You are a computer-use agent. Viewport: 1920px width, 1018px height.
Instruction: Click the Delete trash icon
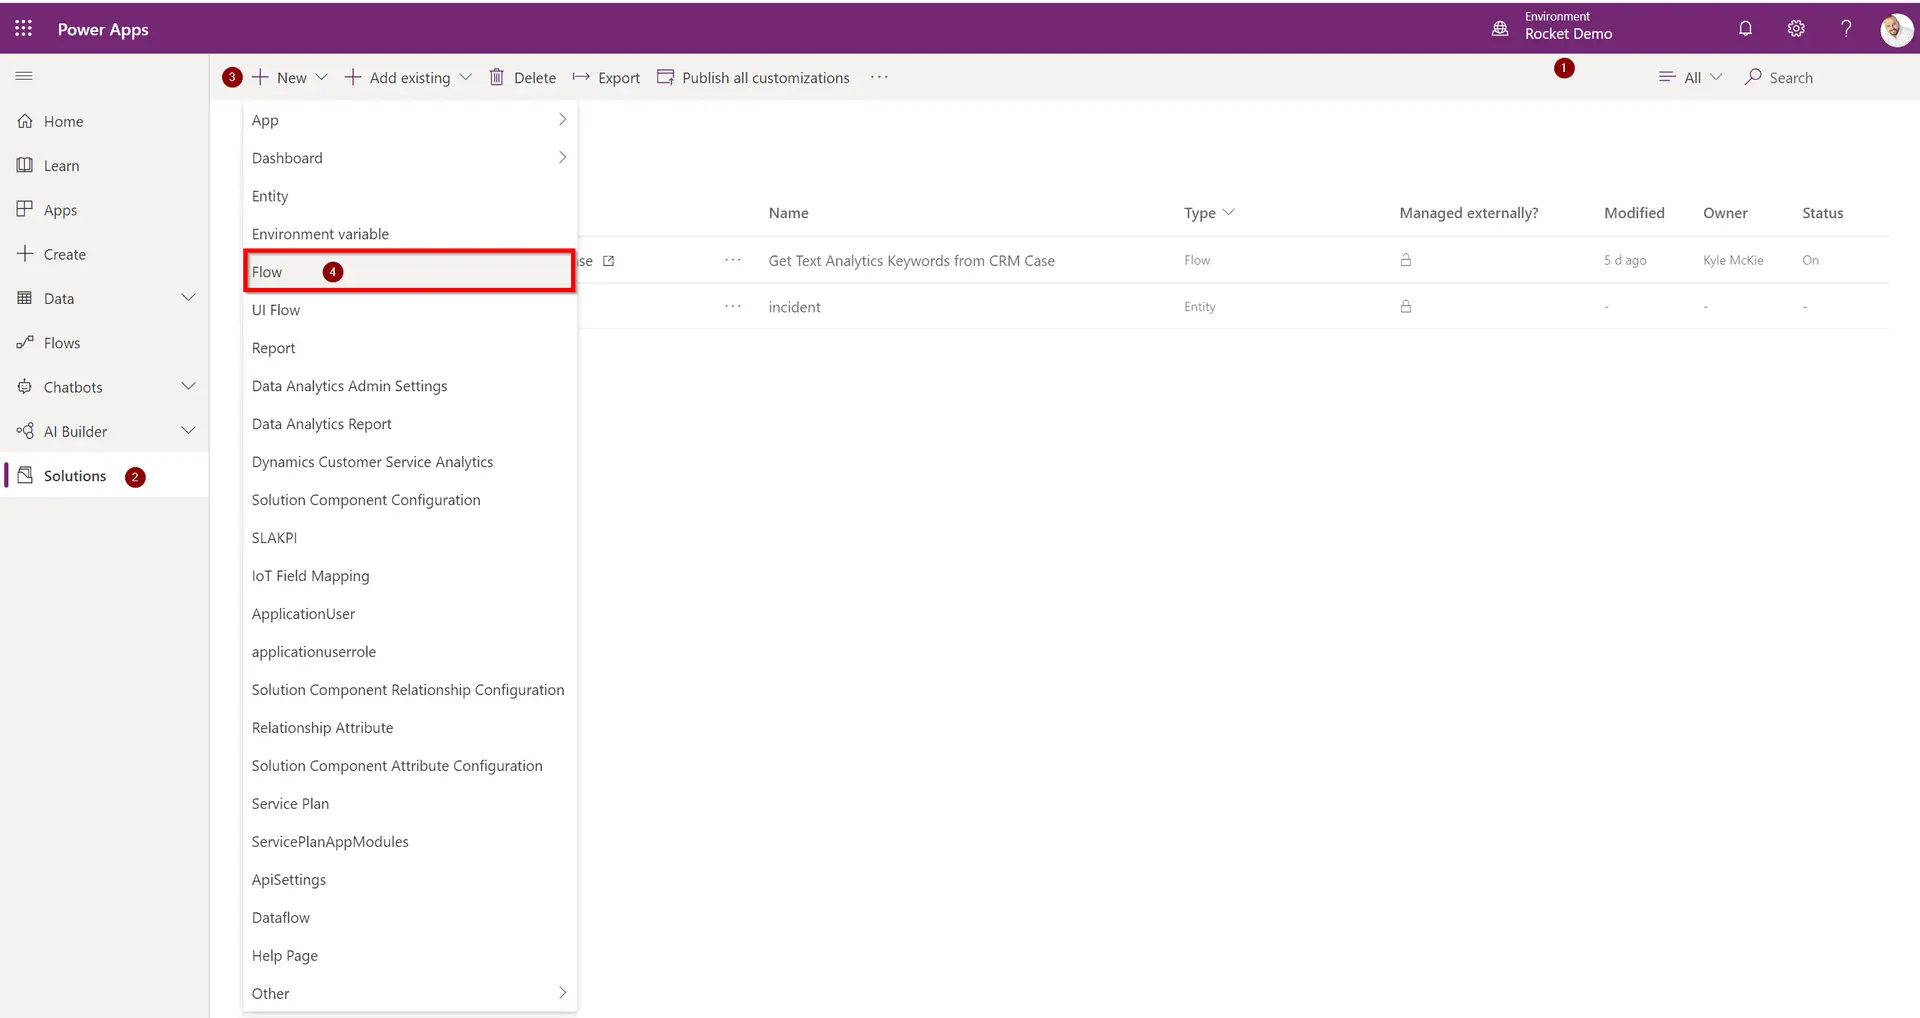tap(497, 77)
